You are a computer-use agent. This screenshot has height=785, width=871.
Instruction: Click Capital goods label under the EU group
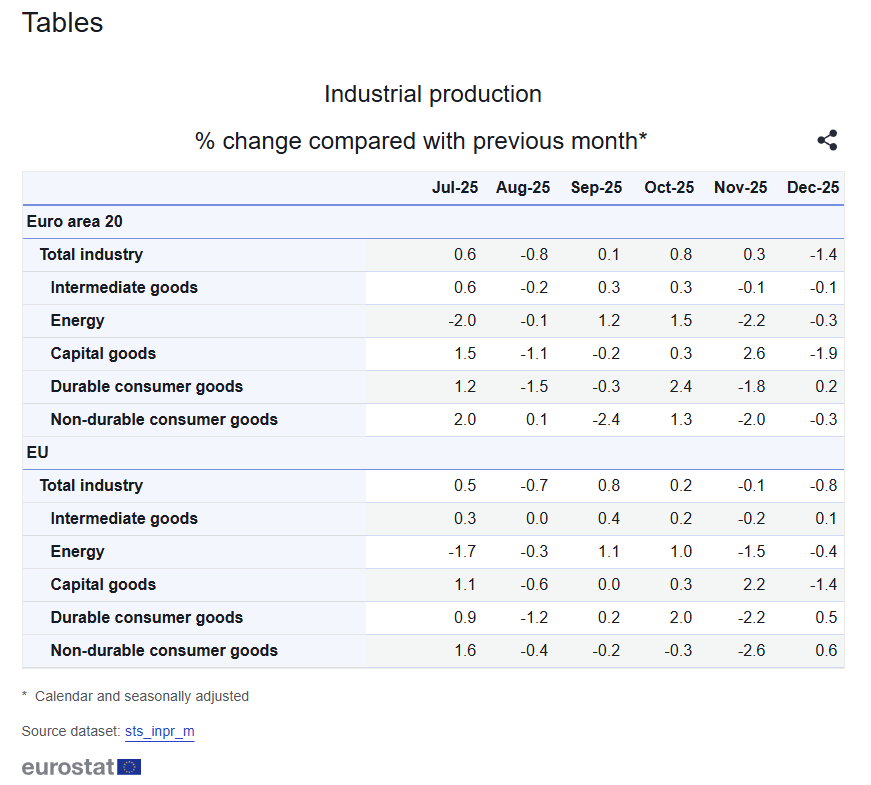click(x=103, y=585)
